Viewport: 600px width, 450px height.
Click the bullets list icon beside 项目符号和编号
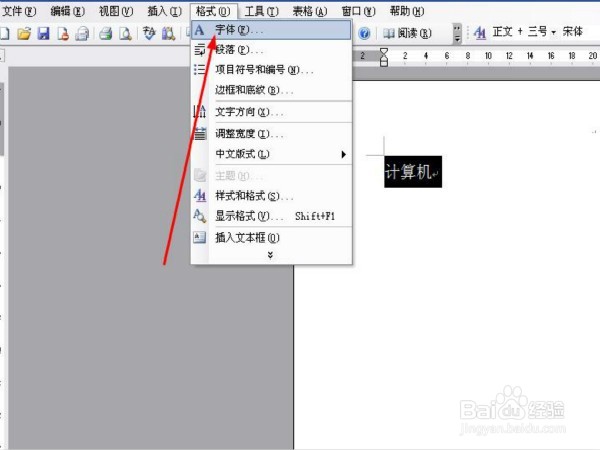point(199,70)
